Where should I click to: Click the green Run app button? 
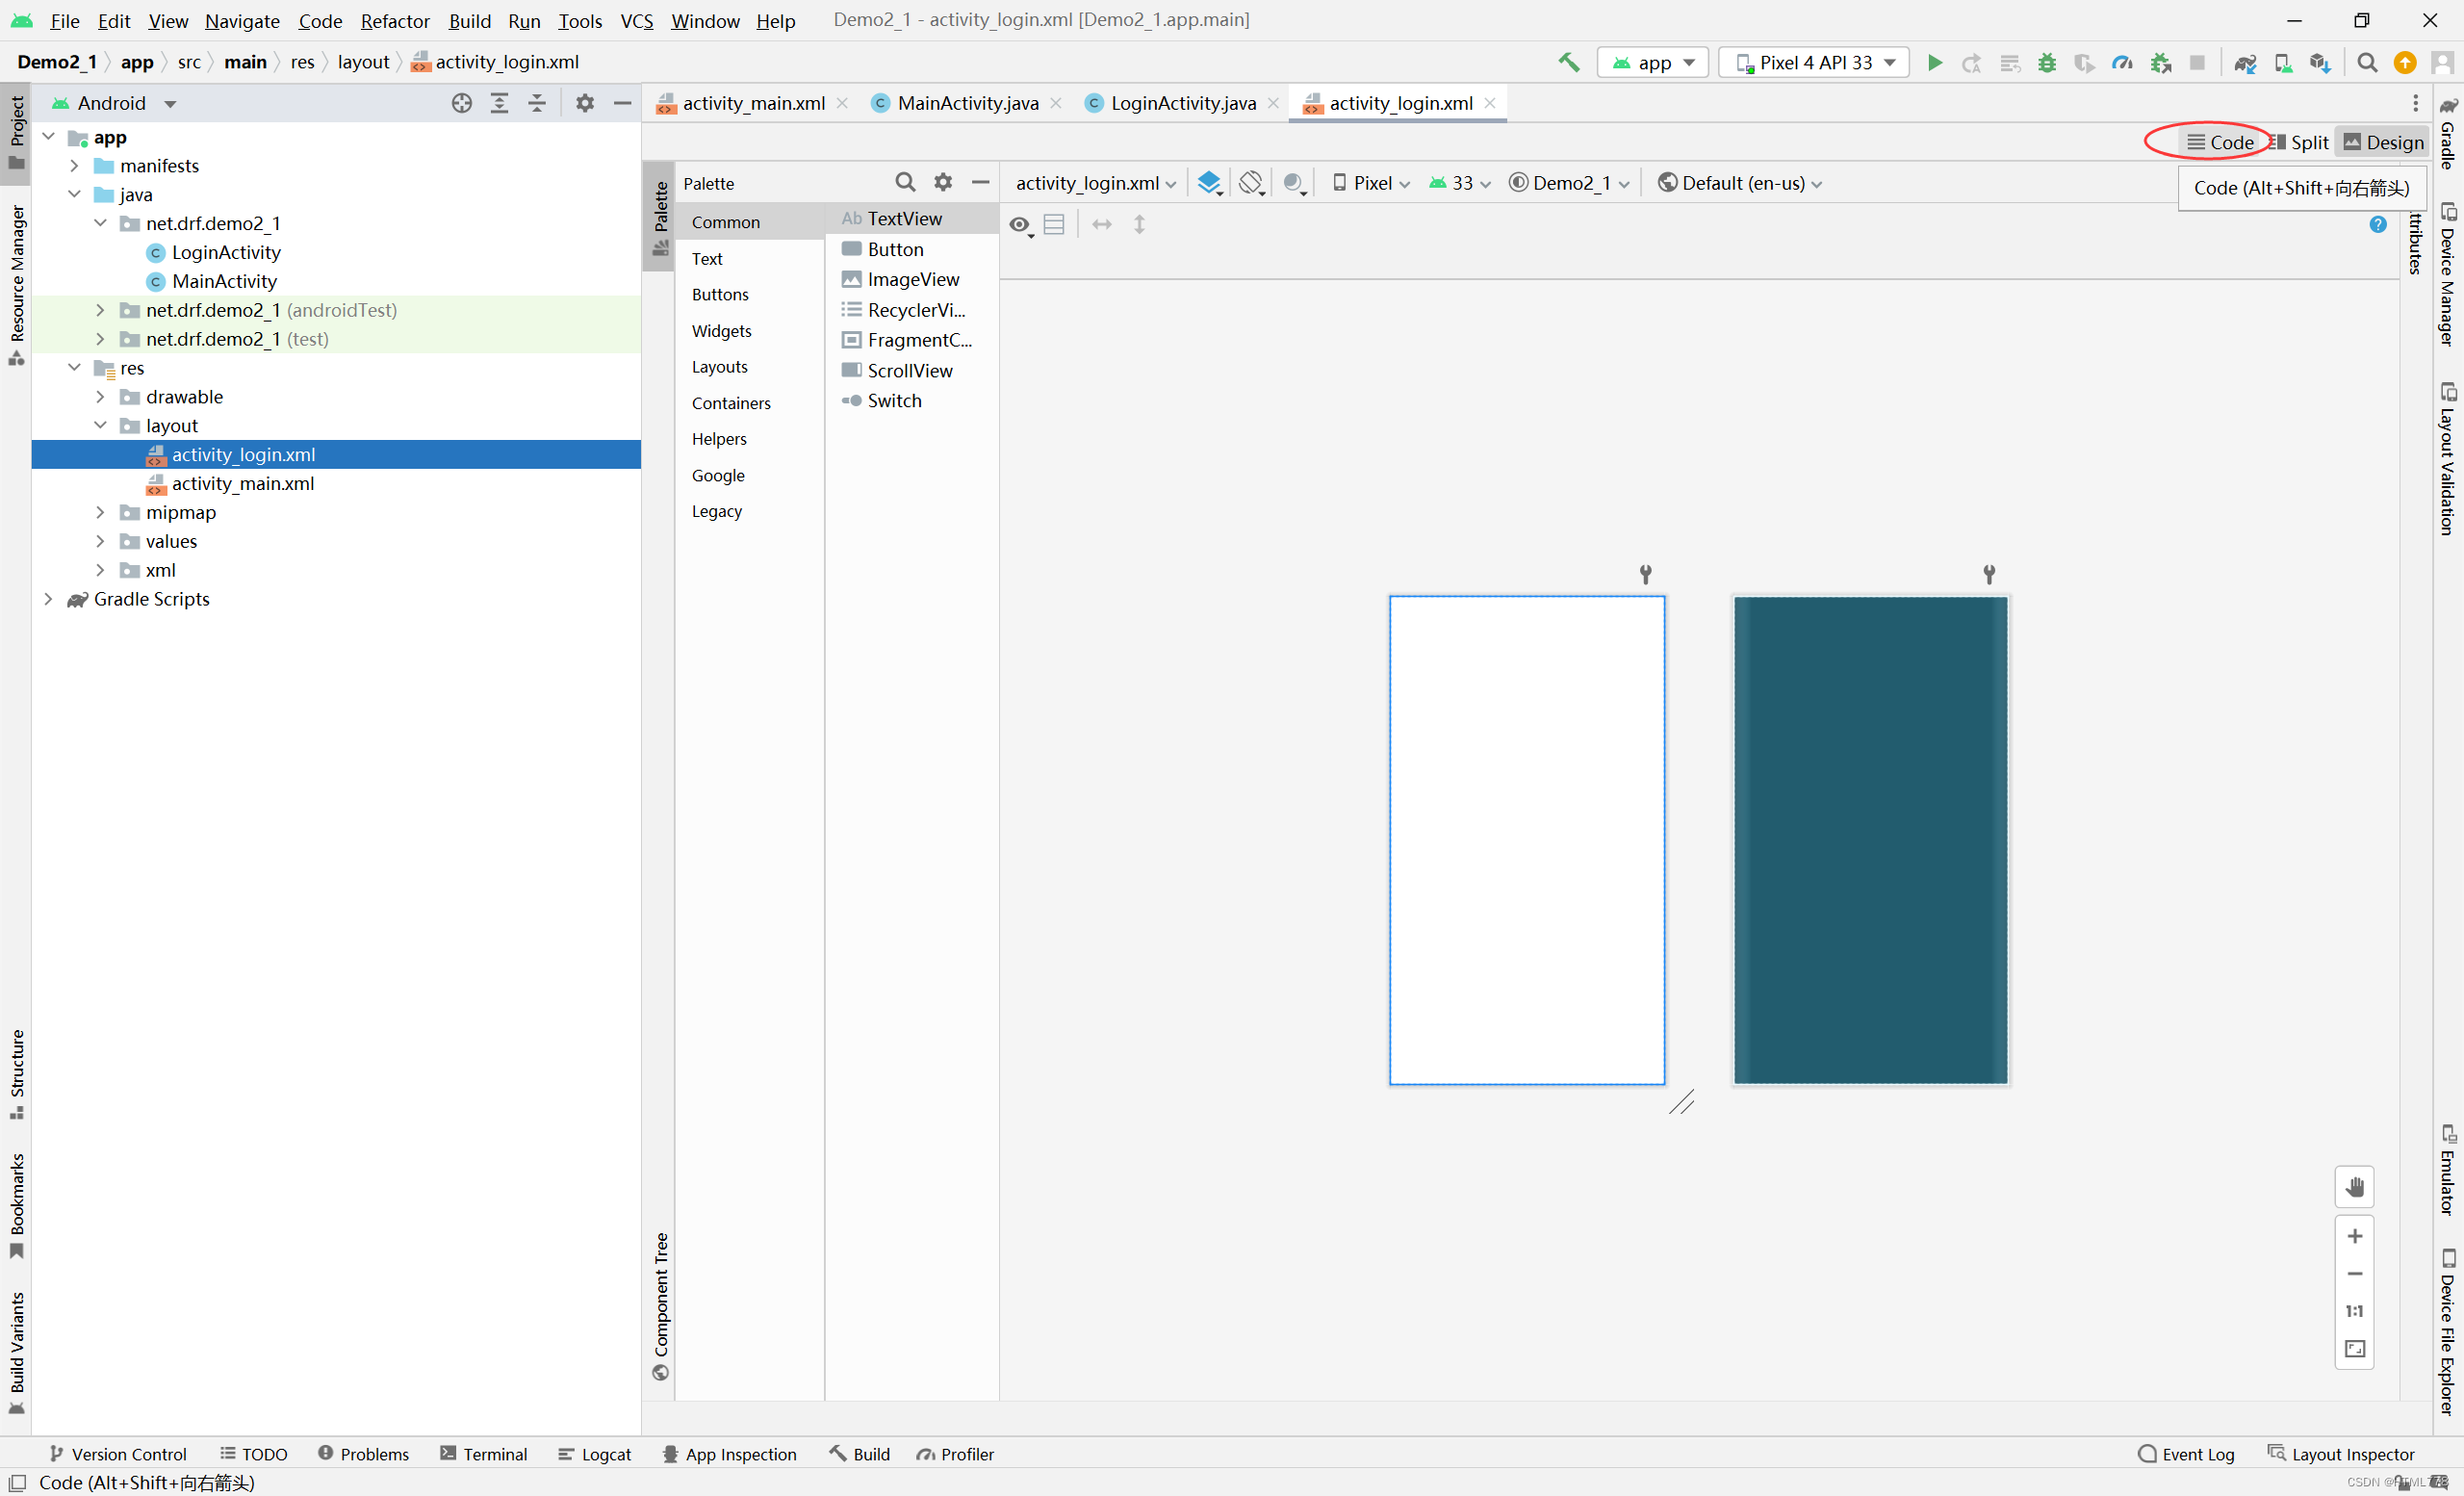(1934, 62)
